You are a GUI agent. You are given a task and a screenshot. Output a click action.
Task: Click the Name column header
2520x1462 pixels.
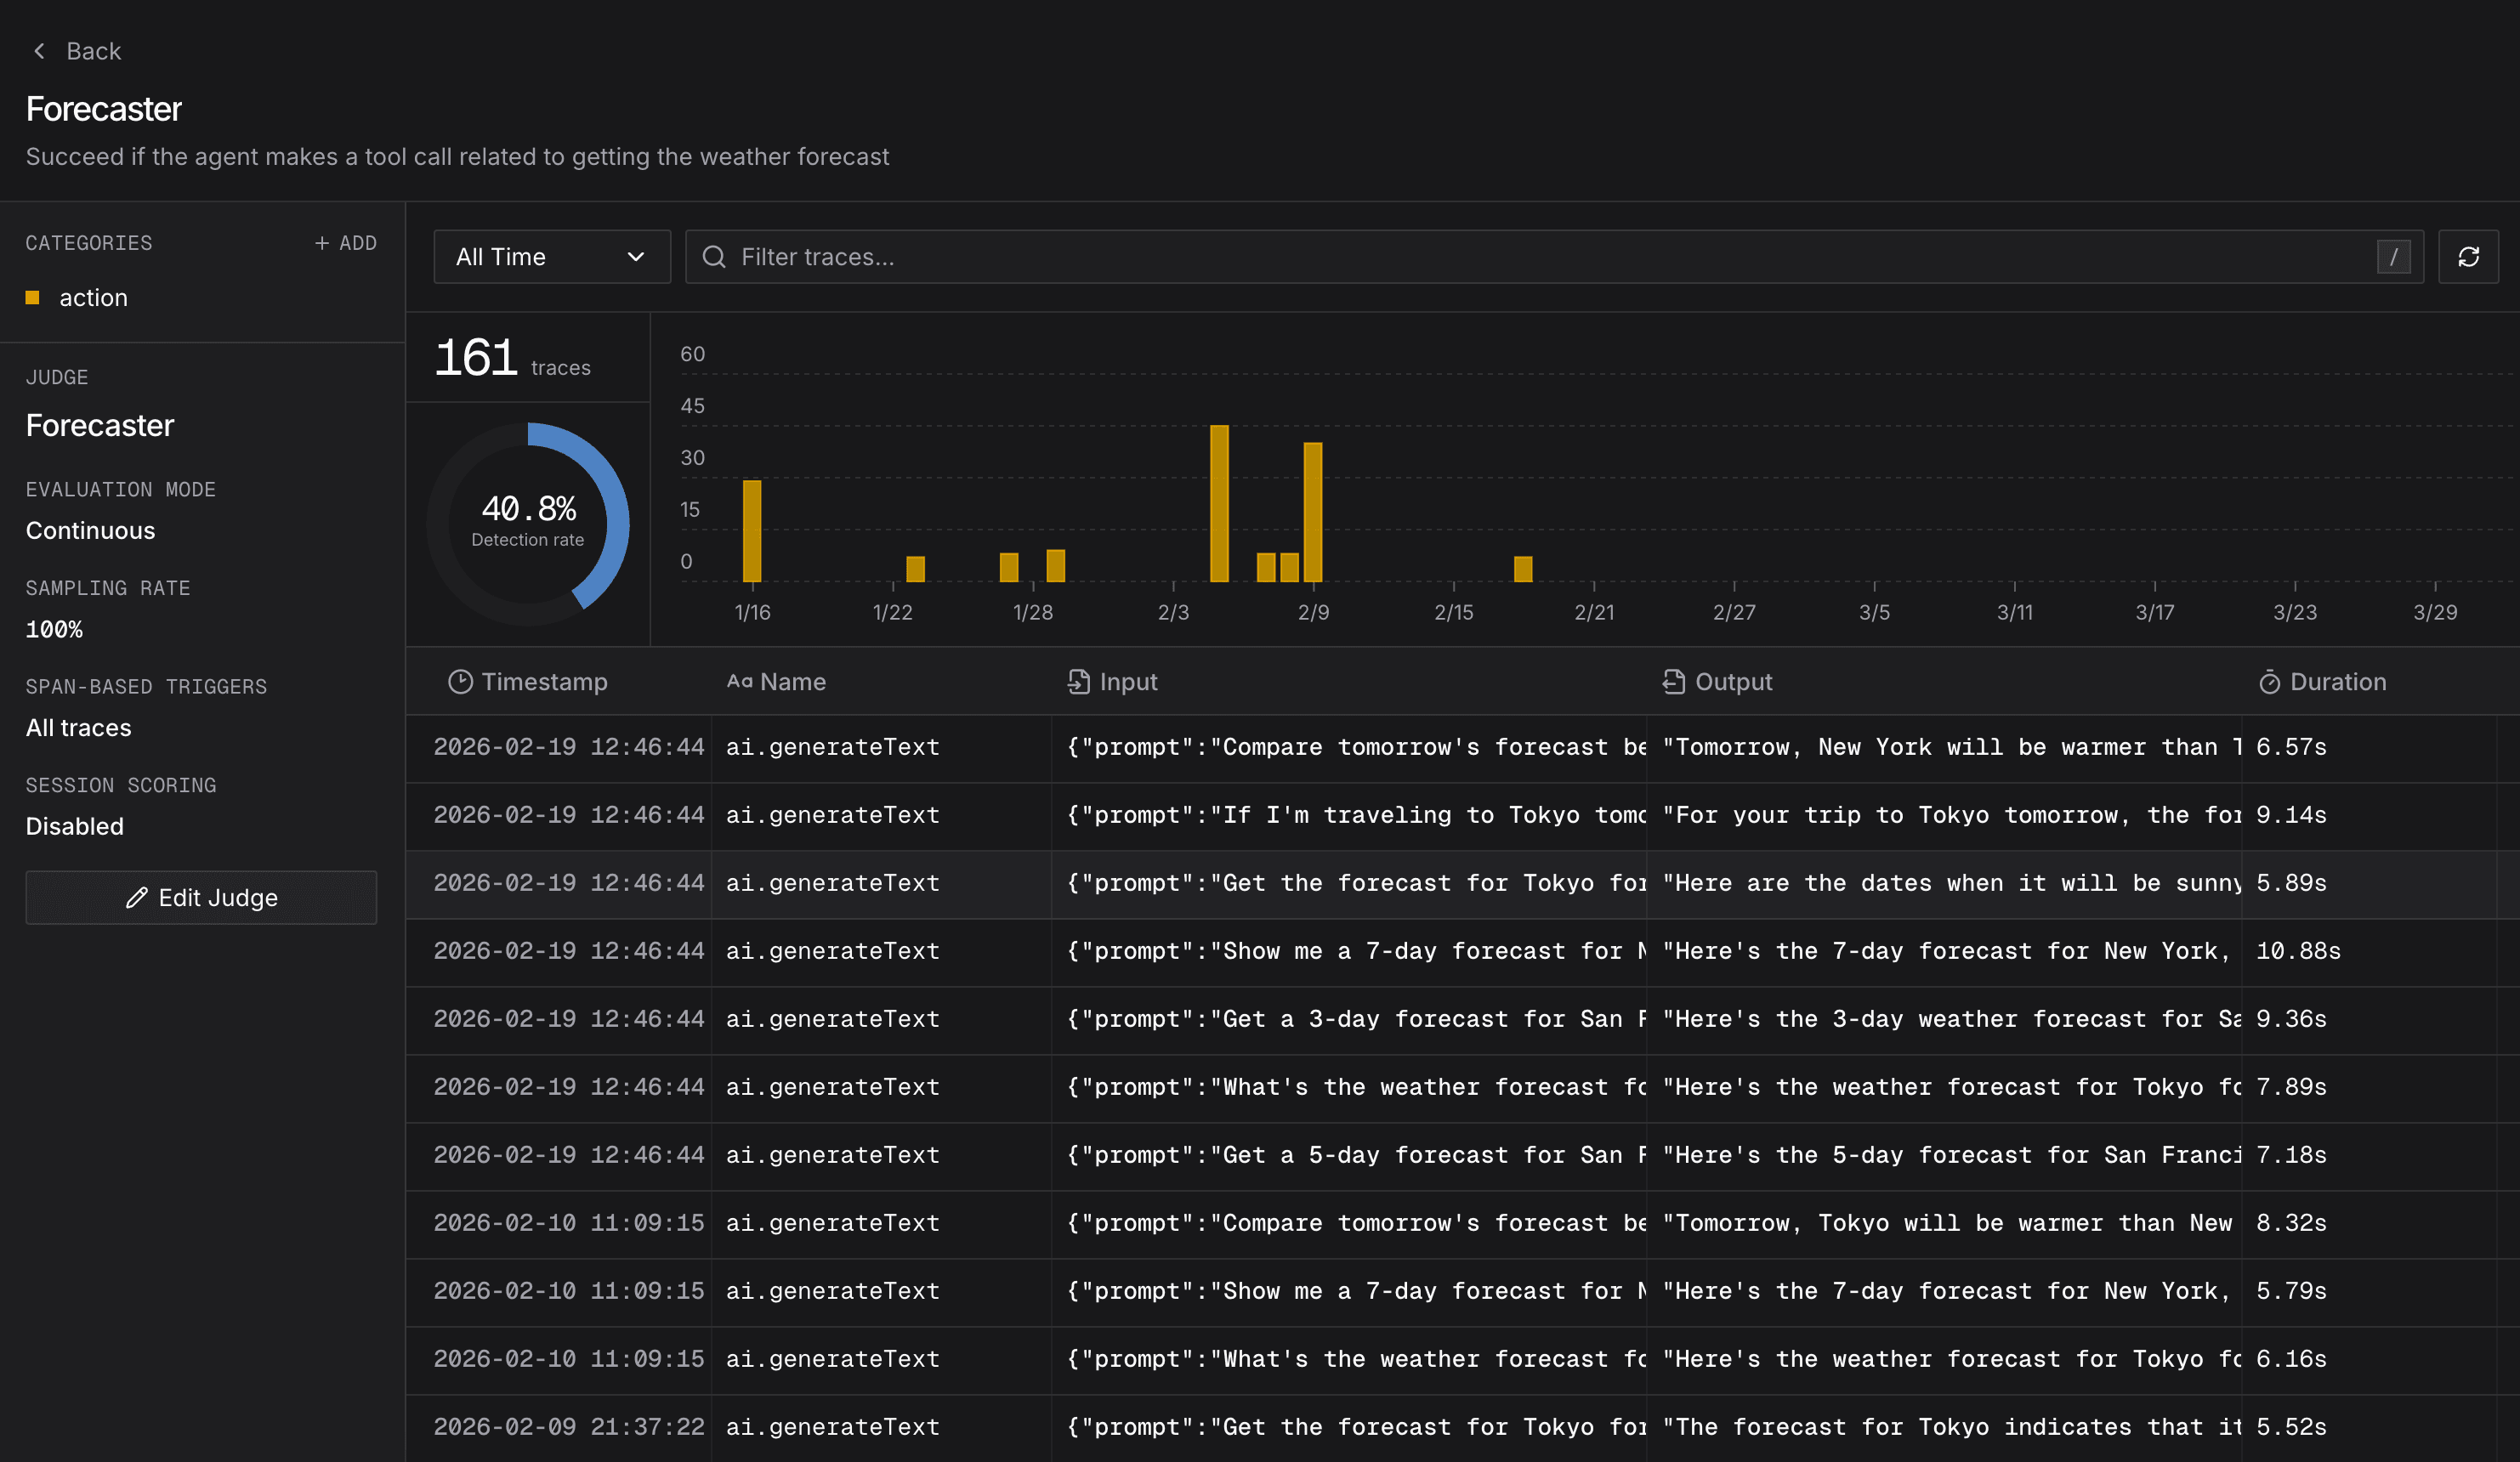point(776,682)
